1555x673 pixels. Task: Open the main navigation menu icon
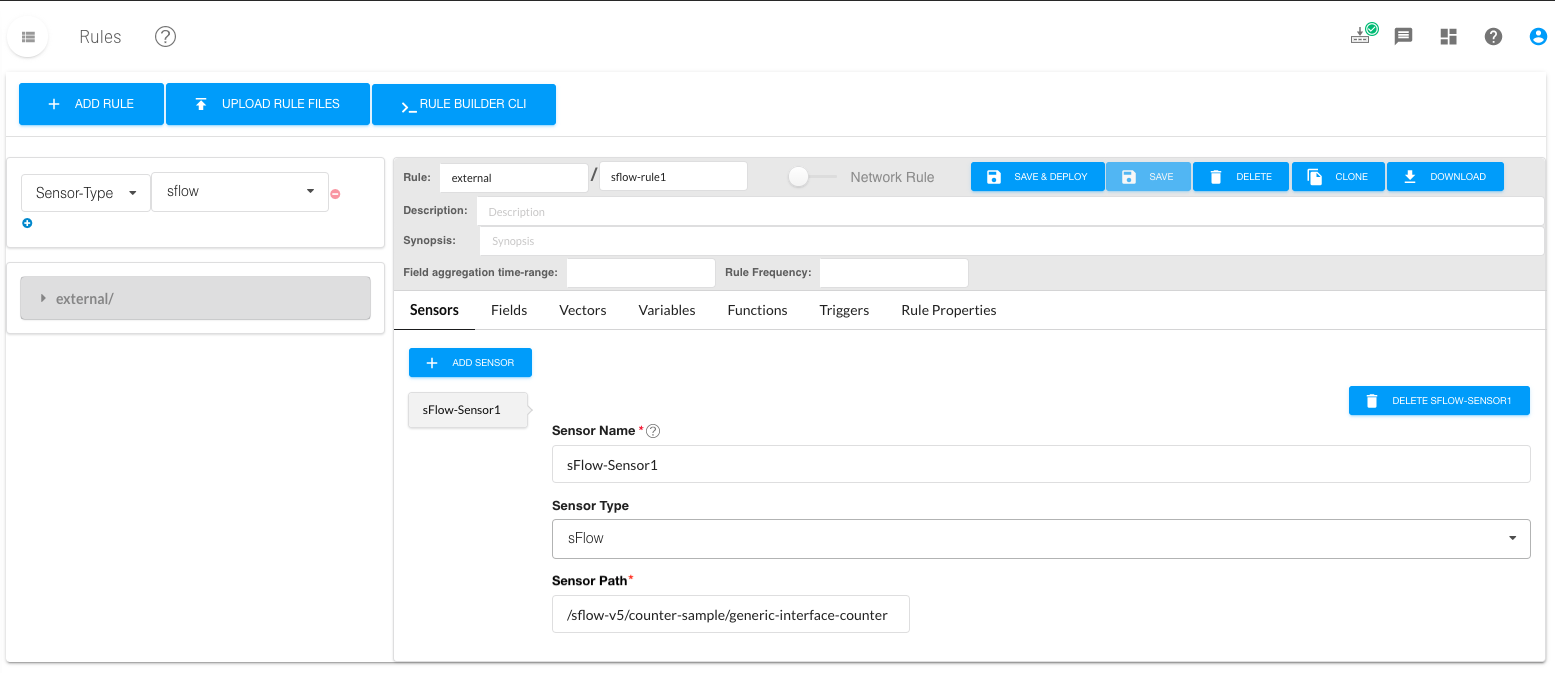click(28, 37)
